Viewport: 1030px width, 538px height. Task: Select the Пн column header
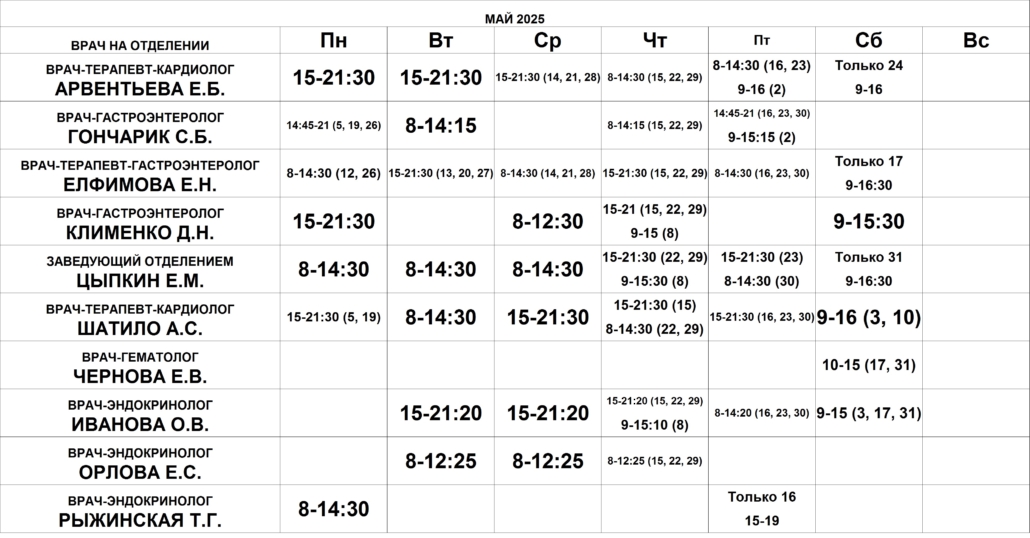point(334,40)
